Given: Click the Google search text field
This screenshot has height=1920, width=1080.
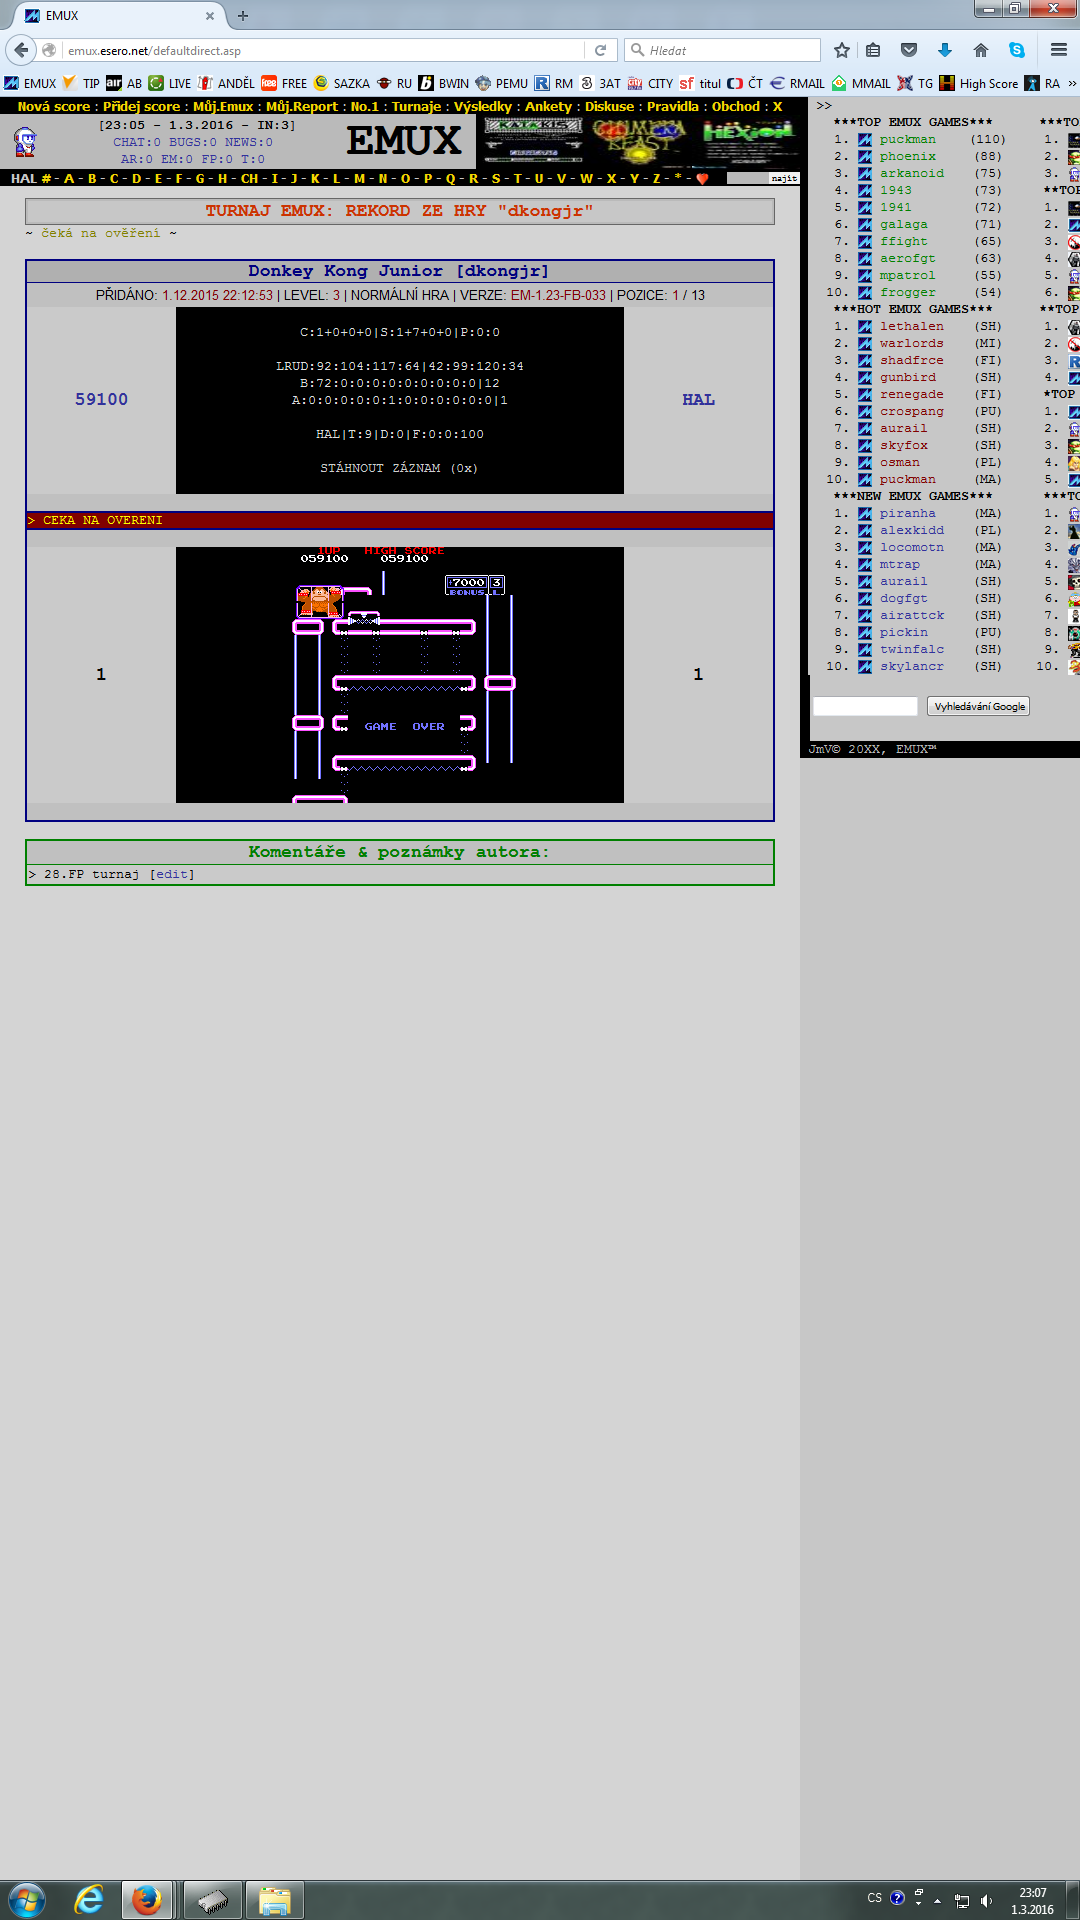Looking at the screenshot, I should tap(865, 707).
